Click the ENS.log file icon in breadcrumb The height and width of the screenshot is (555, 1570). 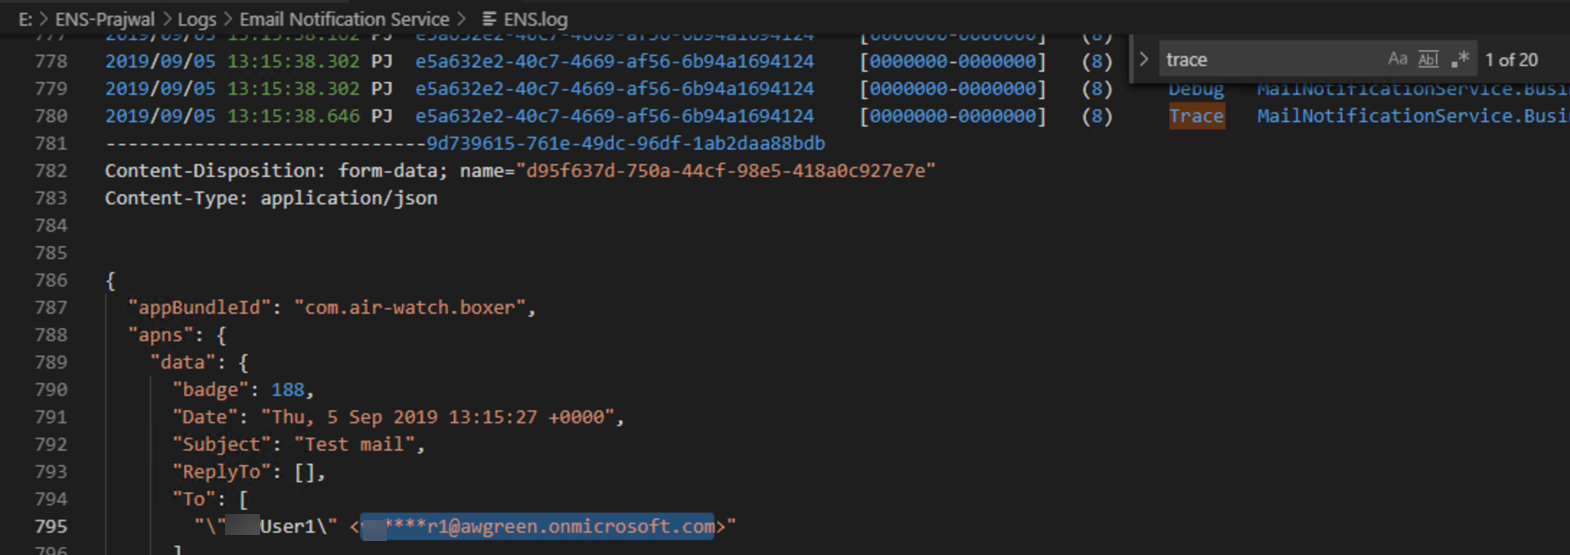[489, 19]
